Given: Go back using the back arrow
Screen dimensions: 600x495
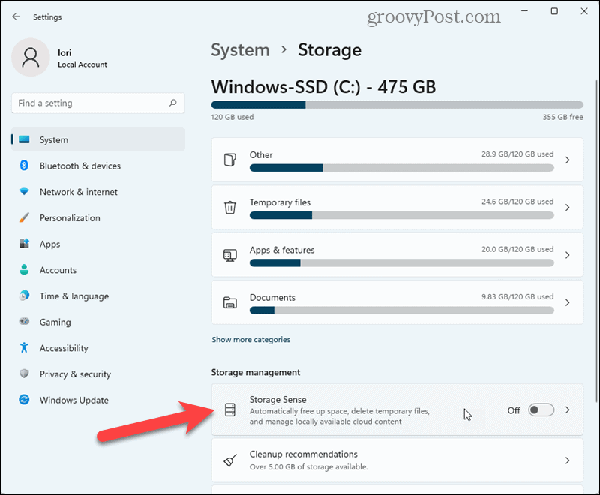Looking at the screenshot, I should click(16, 16).
